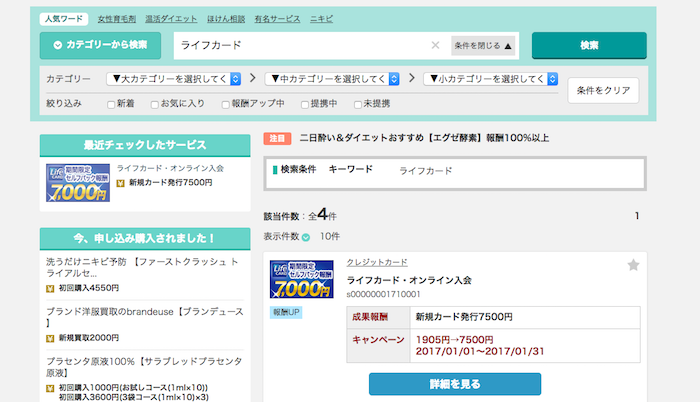Click the 注目 badge in the announcement line

click(277, 138)
